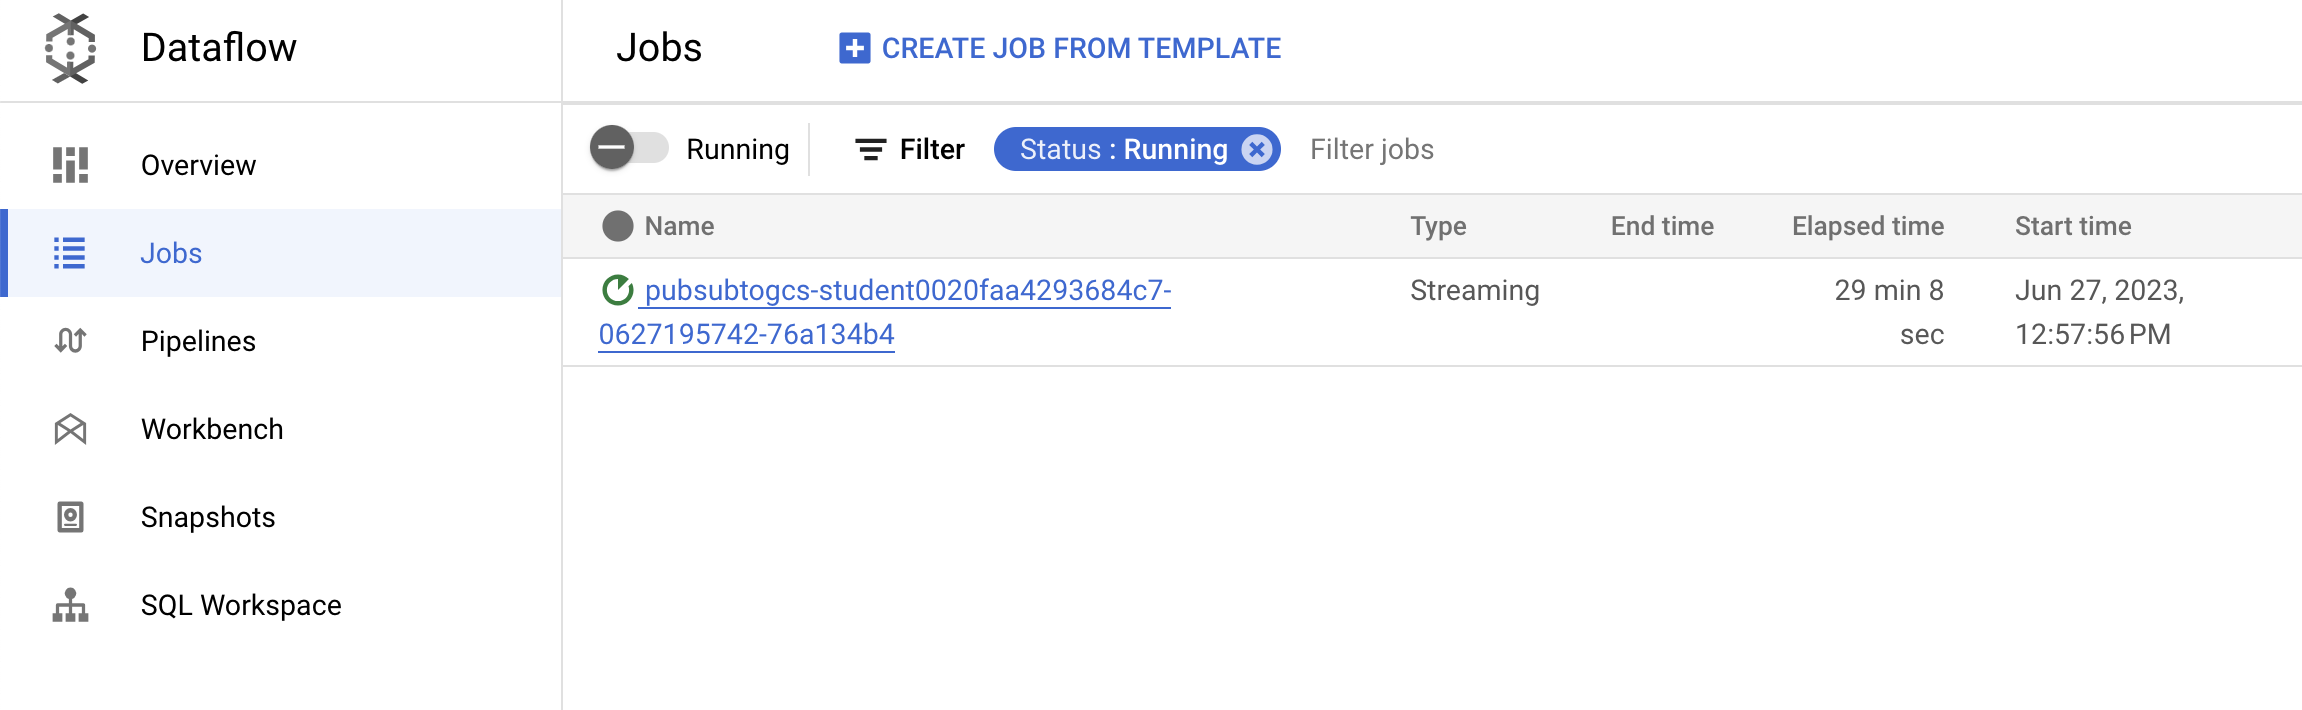Viewport: 2302px width, 710px height.
Task: Click the Jobs list icon in sidebar
Action: pyautogui.click(x=68, y=253)
